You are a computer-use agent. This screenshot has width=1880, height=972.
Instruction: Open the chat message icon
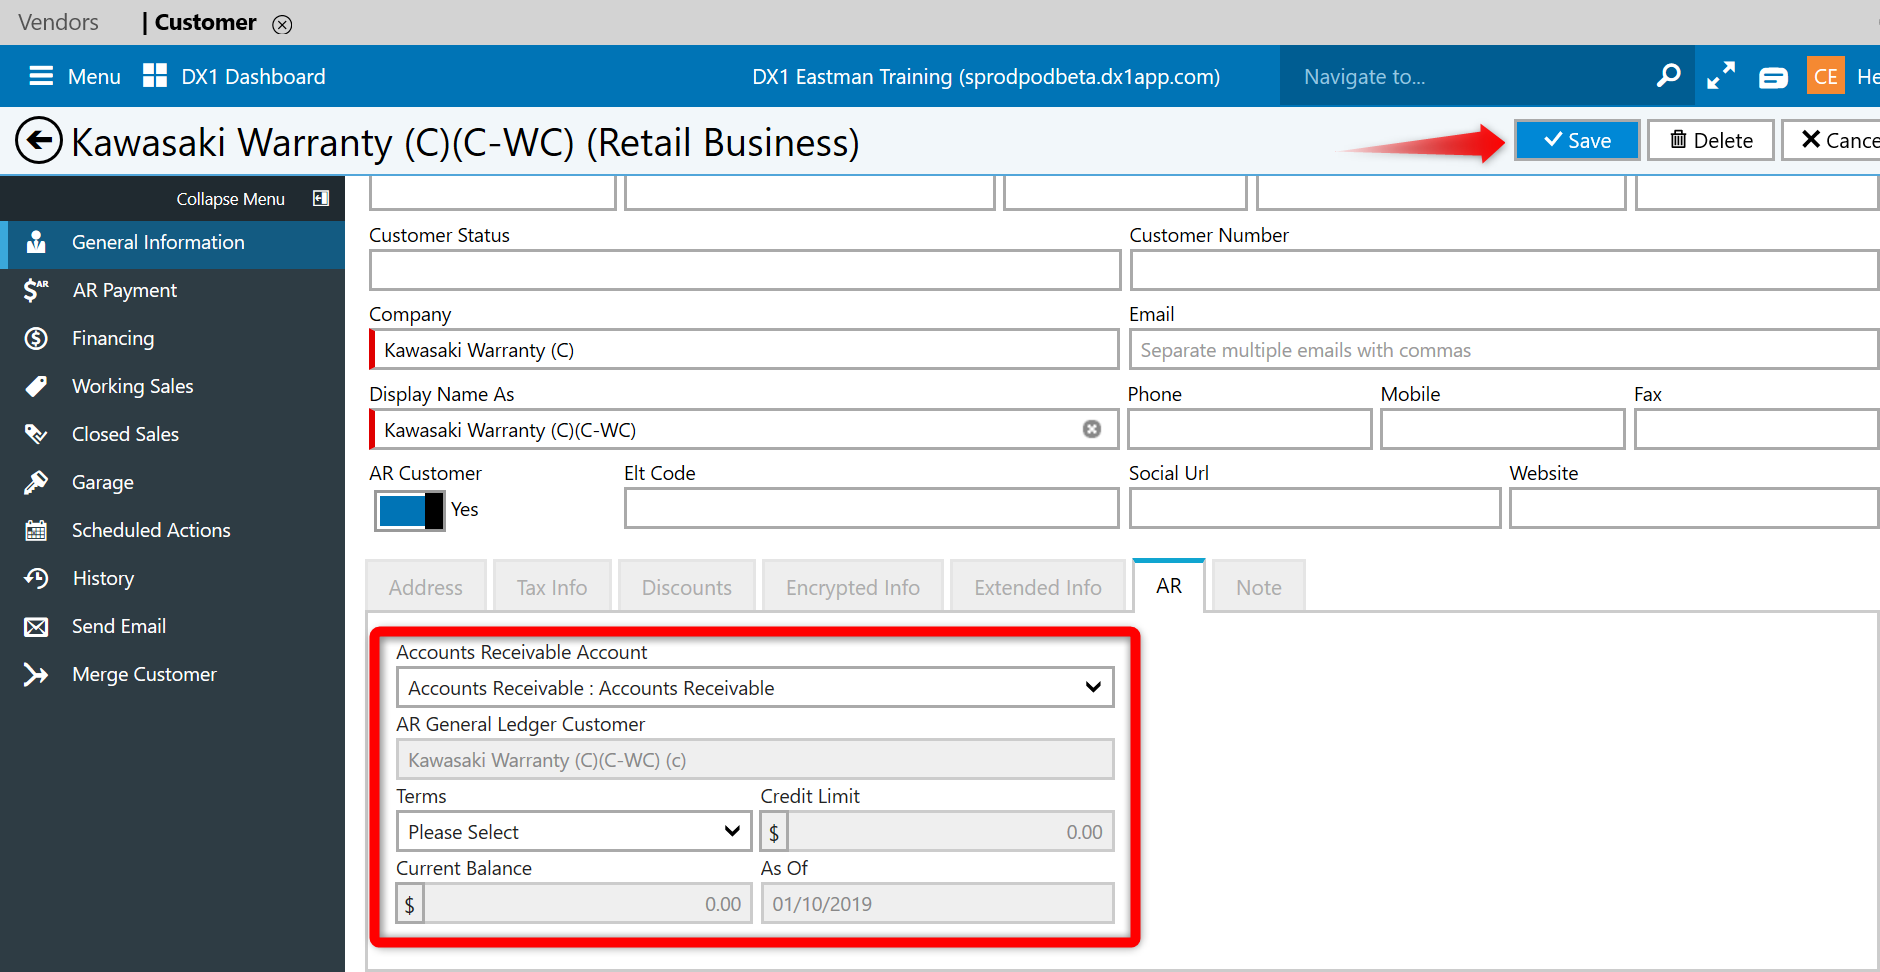pos(1773,77)
